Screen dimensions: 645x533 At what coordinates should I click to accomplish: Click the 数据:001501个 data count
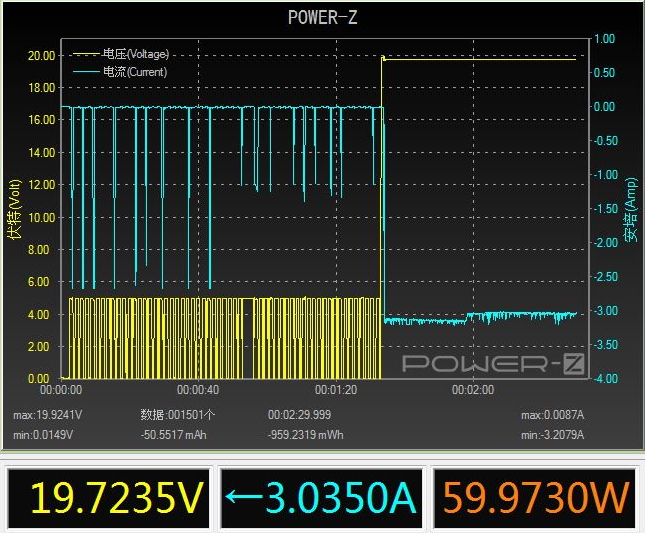pos(177,415)
